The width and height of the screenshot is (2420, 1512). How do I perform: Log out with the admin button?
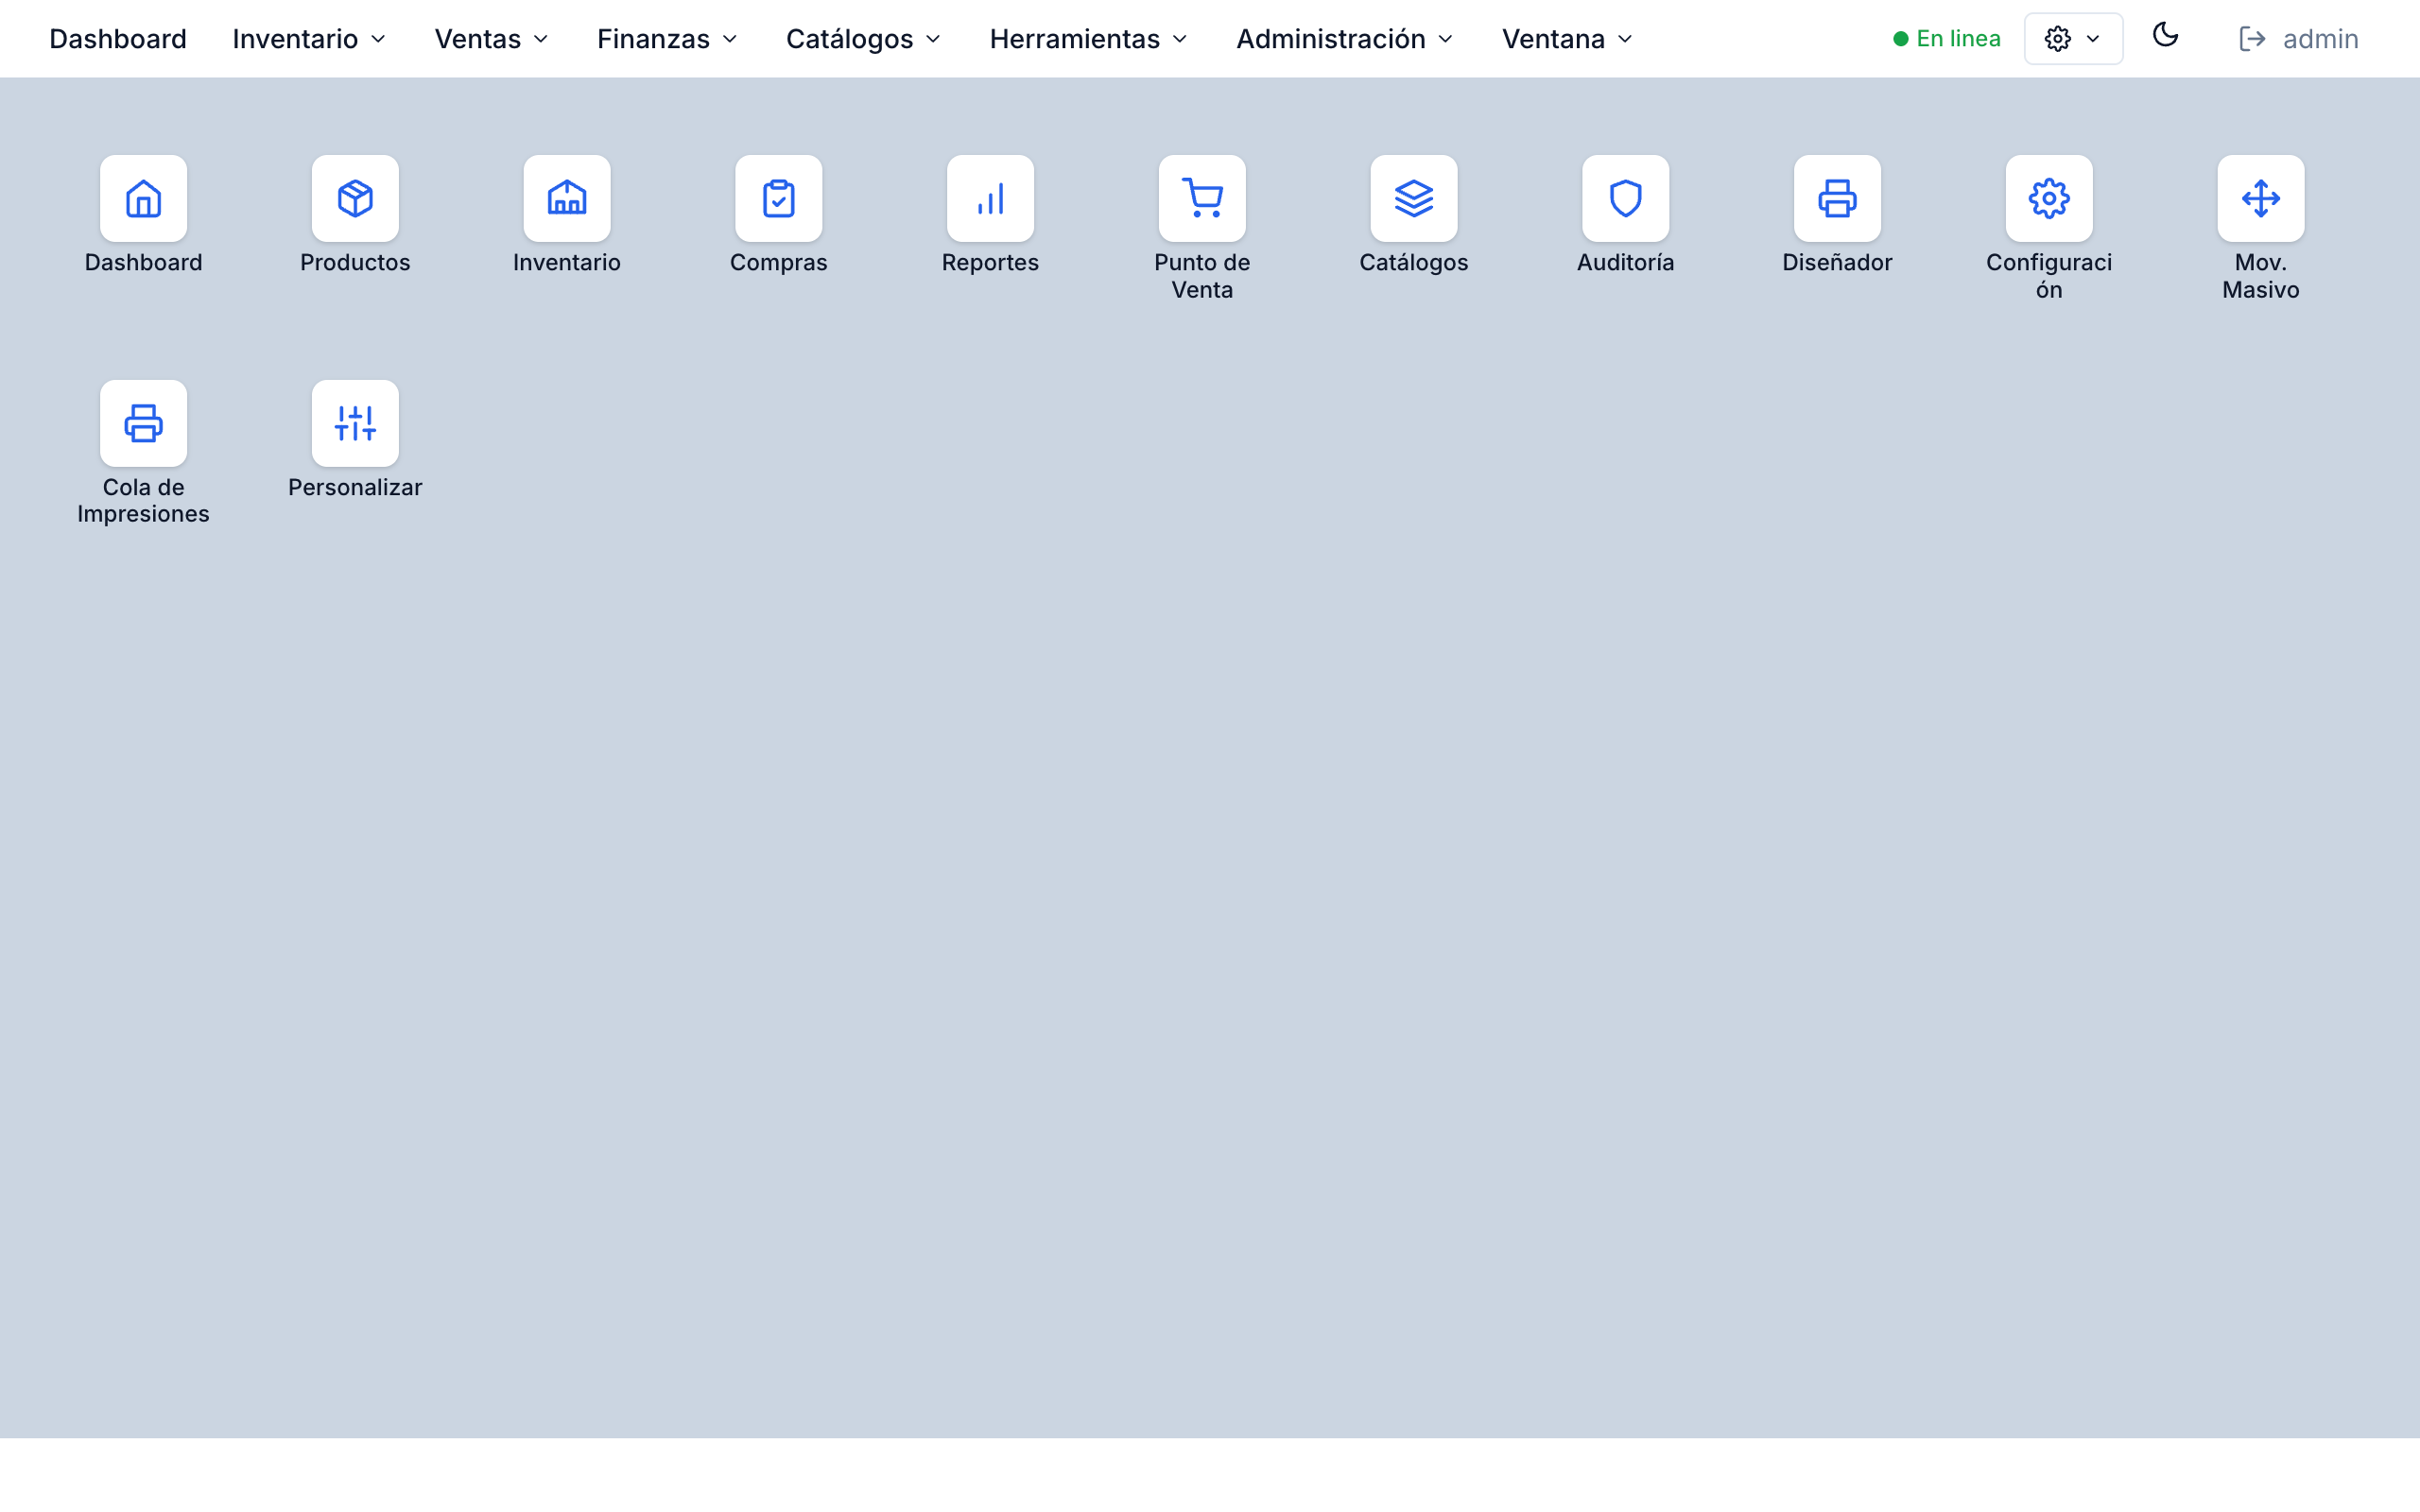point(2298,38)
